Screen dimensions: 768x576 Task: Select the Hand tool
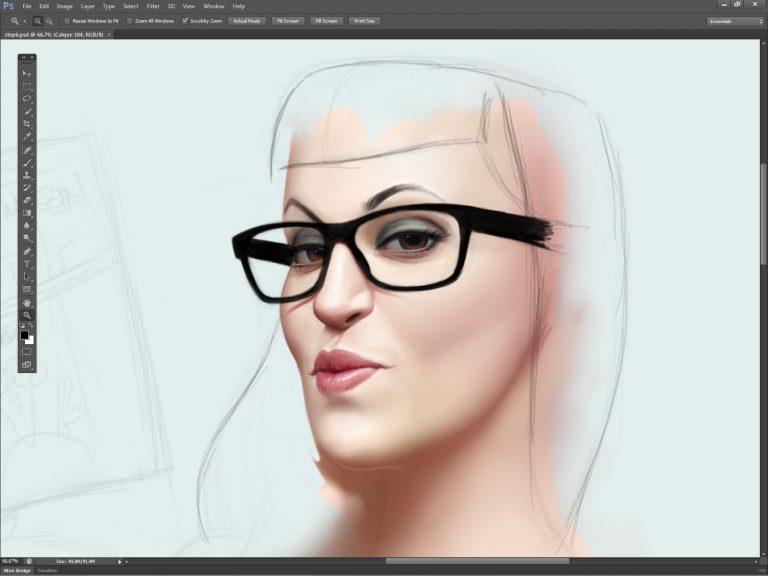click(x=27, y=302)
